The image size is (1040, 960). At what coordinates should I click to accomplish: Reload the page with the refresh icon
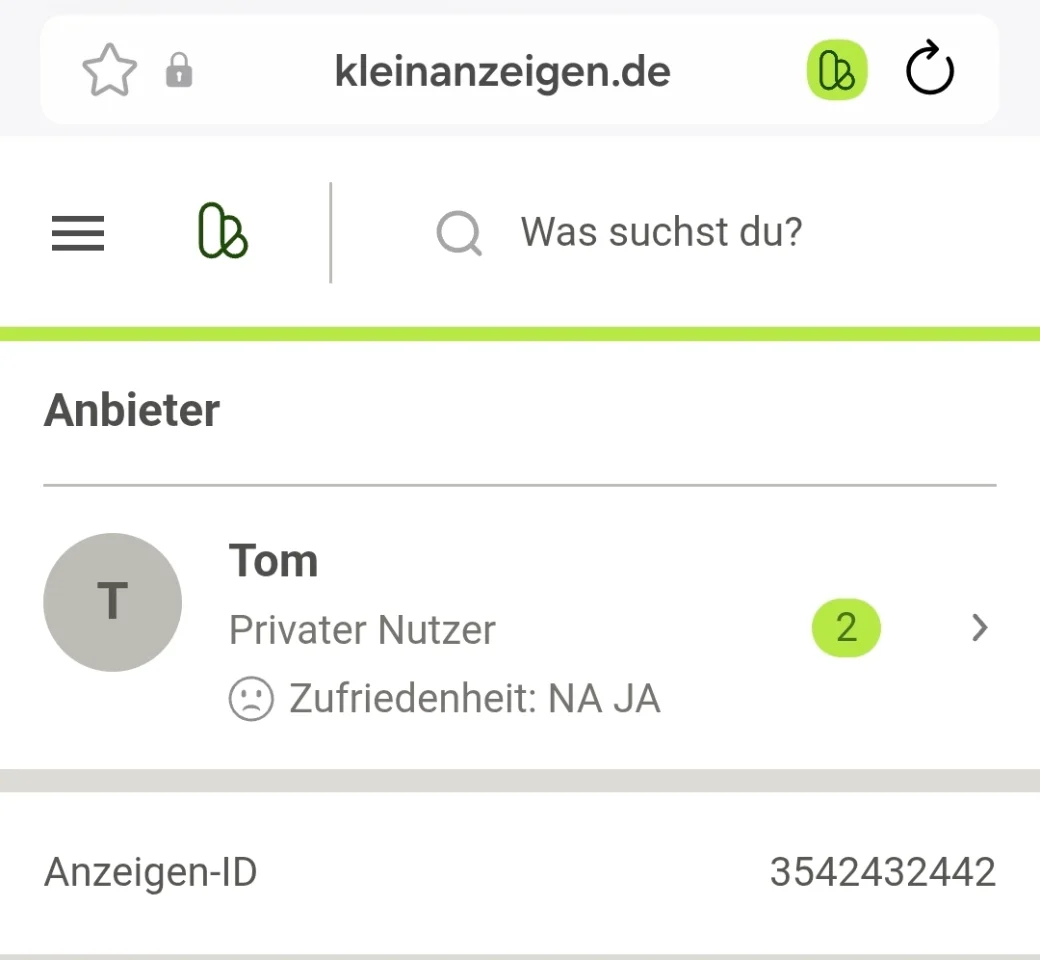(x=930, y=69)
